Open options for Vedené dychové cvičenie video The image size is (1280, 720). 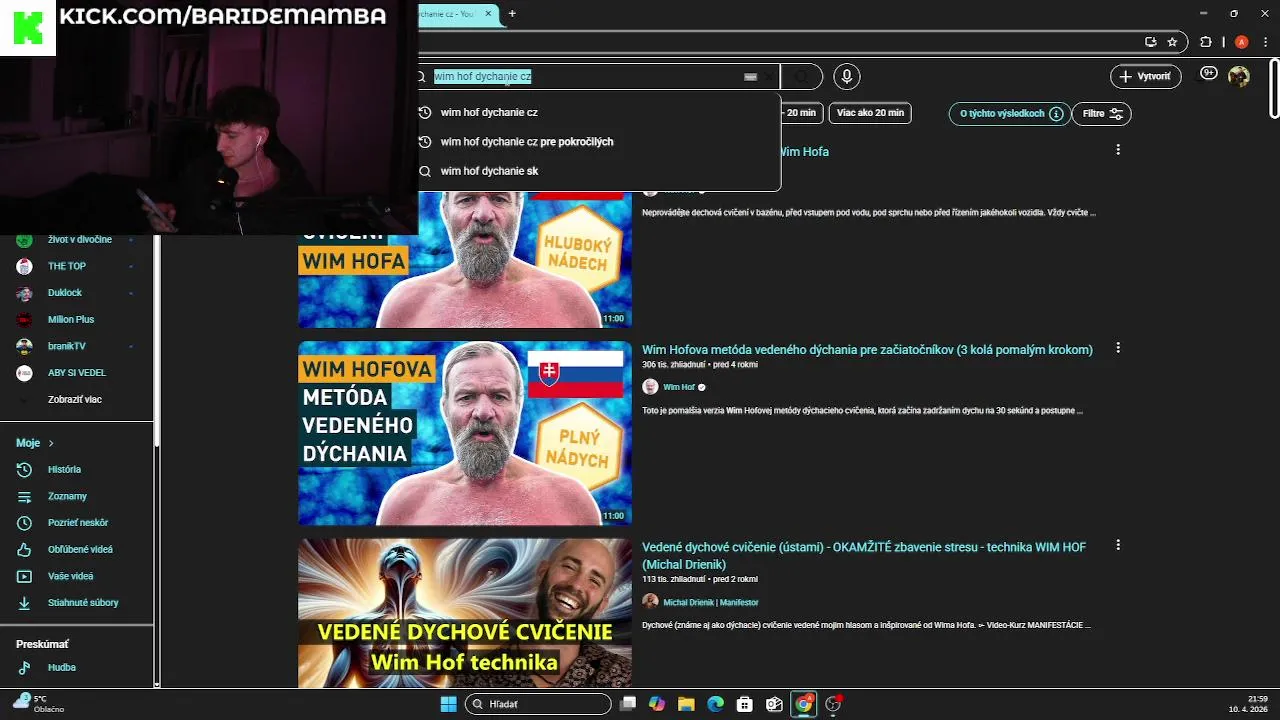point(1118,545)
